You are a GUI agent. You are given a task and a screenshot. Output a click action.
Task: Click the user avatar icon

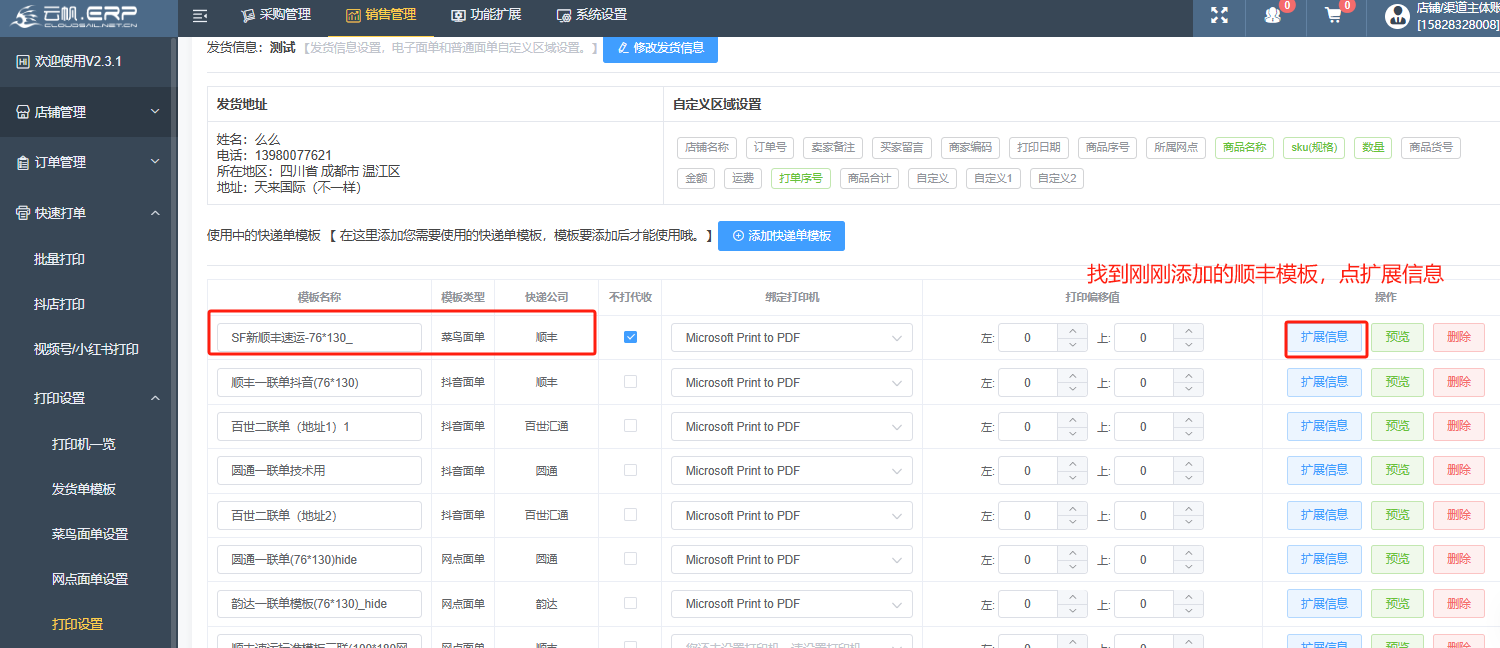tap(1396, 16)
